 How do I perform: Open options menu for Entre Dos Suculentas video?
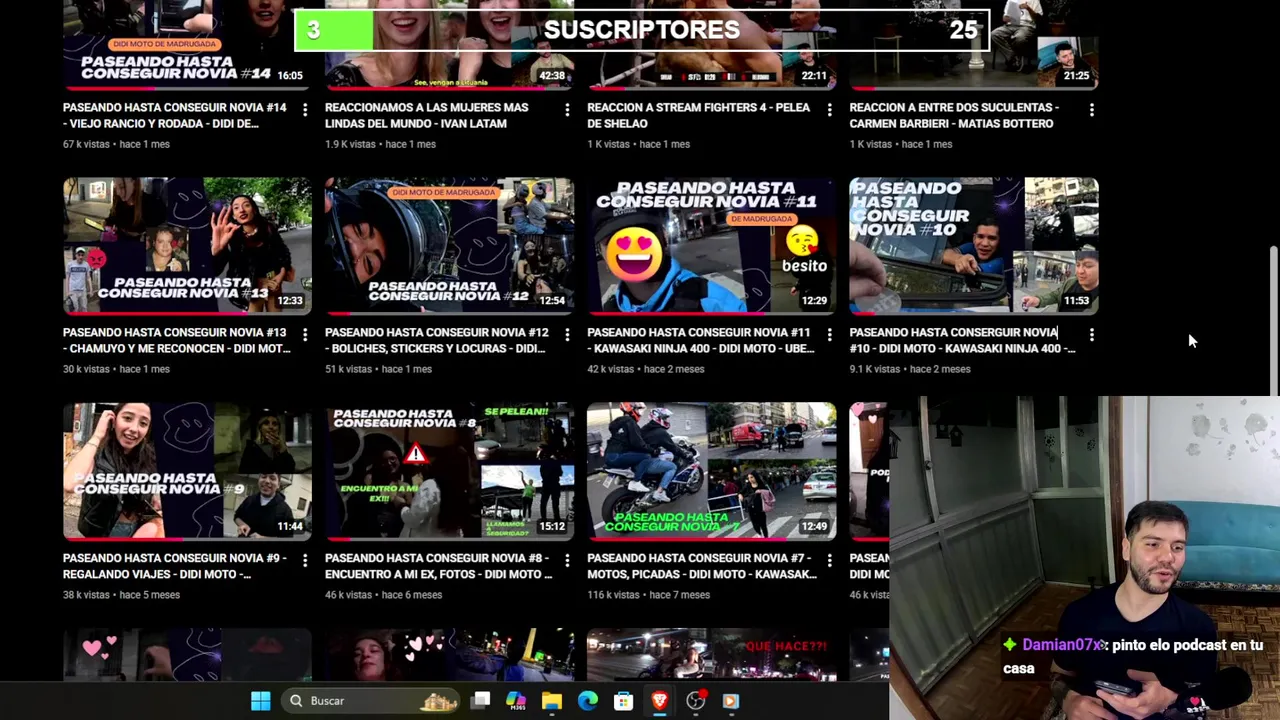[x=1091, y=109]
